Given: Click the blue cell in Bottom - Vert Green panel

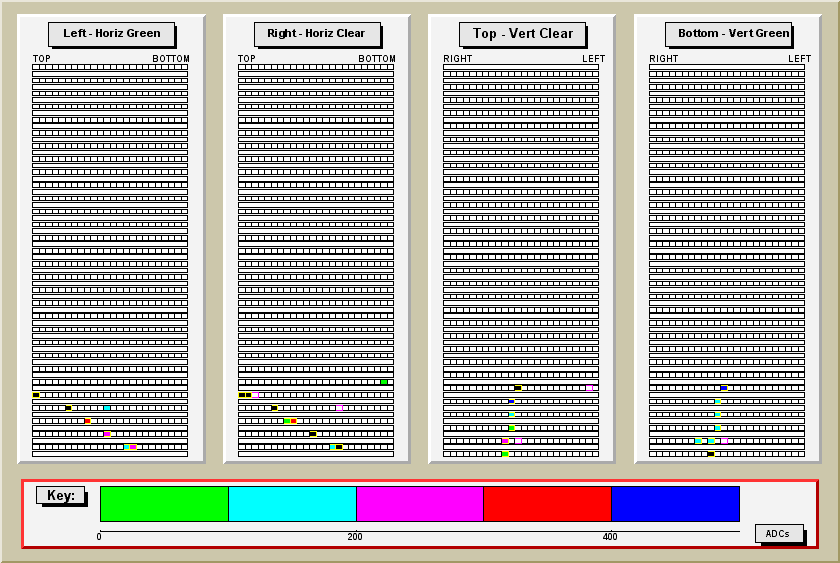Looking at the screenshot, I should 724,388.
